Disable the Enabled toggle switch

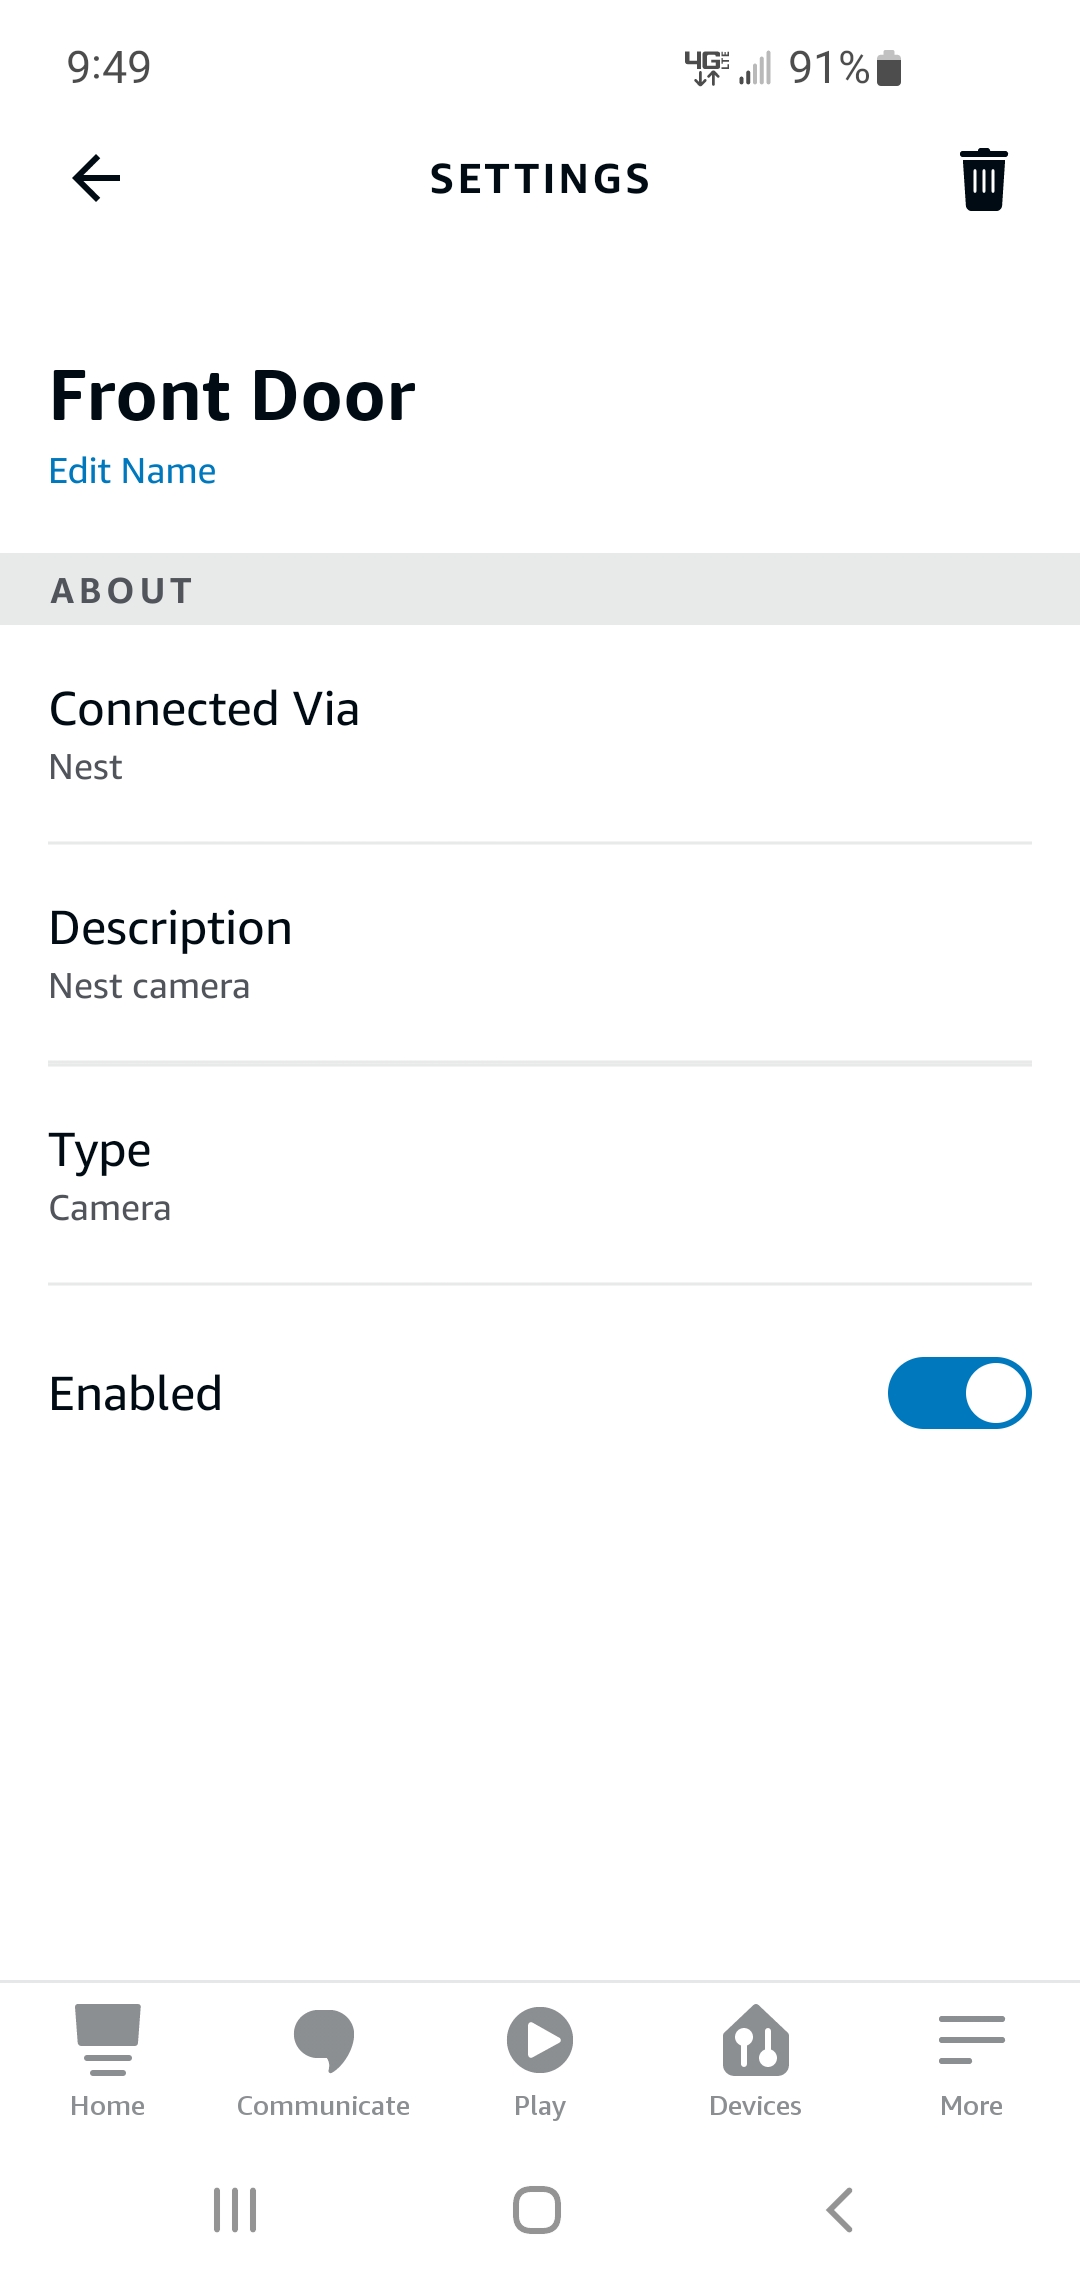click(959, 1393)
